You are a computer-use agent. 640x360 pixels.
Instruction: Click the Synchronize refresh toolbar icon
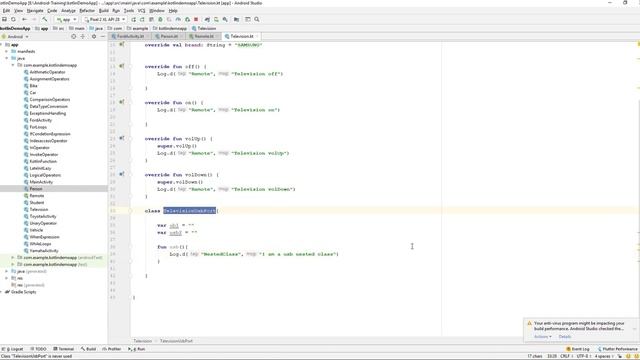click(13, 19)
